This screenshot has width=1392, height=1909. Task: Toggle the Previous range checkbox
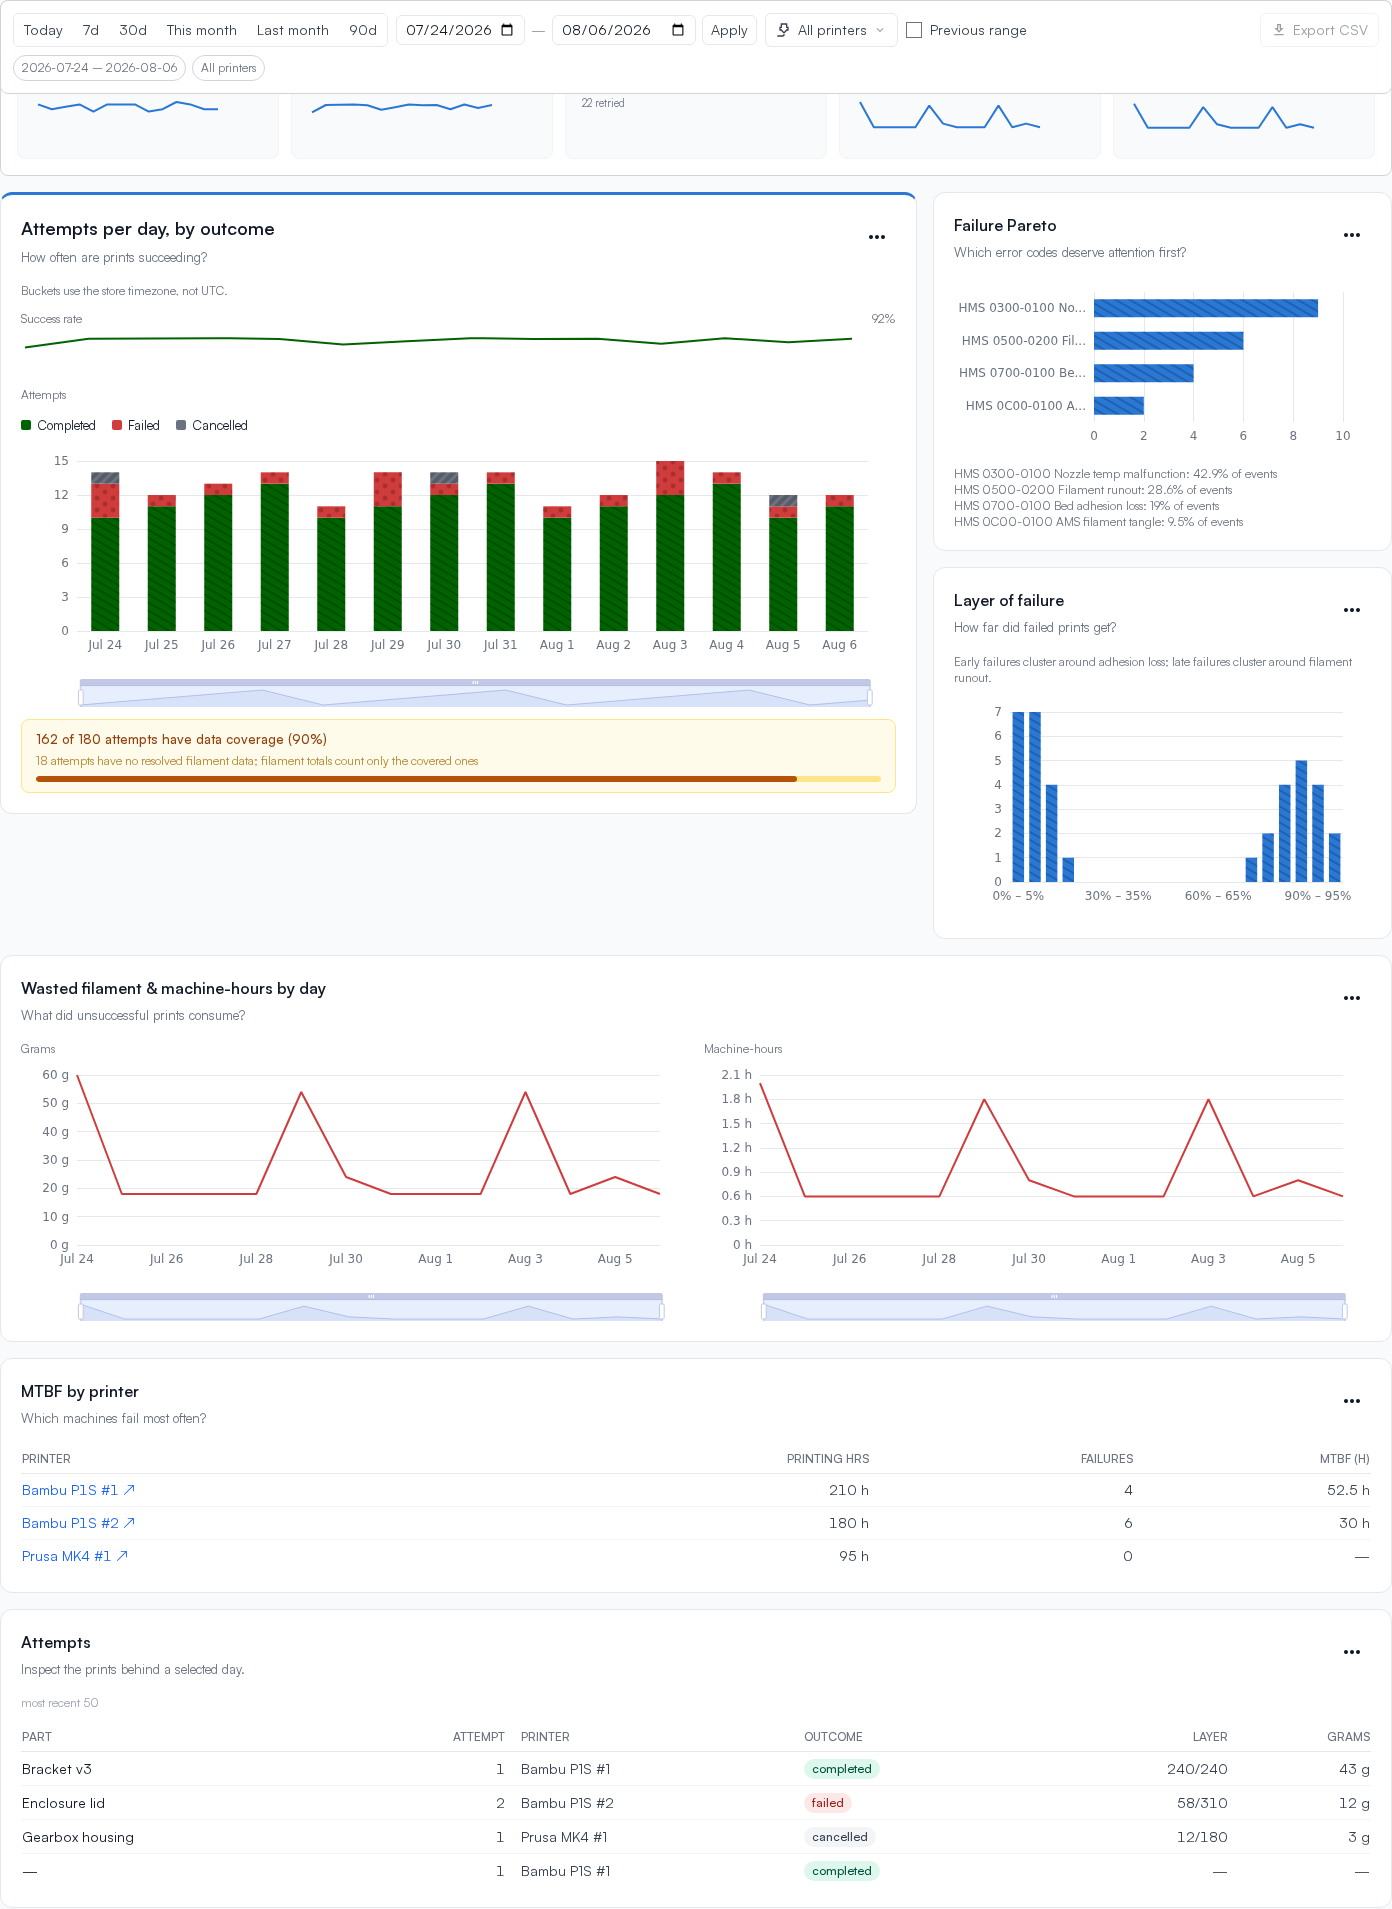click(914, 30)
